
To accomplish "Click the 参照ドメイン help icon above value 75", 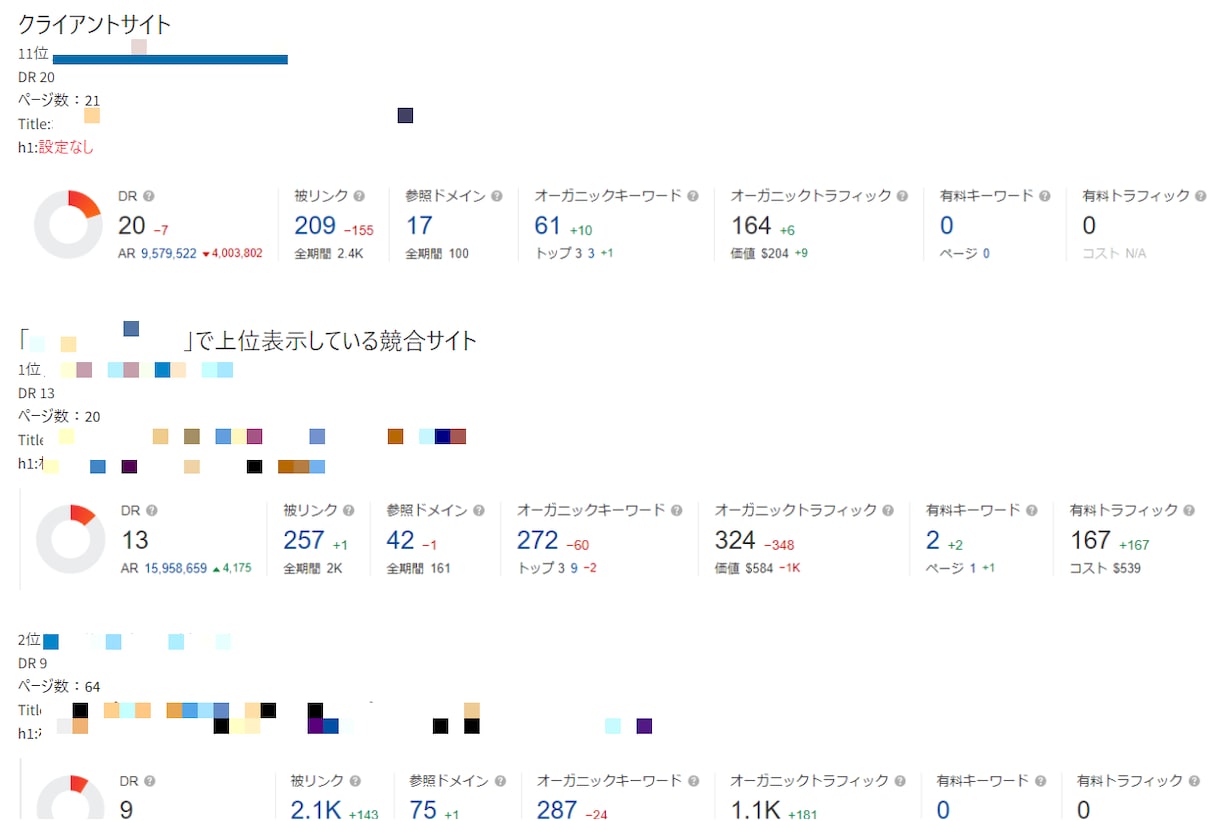I will (500, 782).
